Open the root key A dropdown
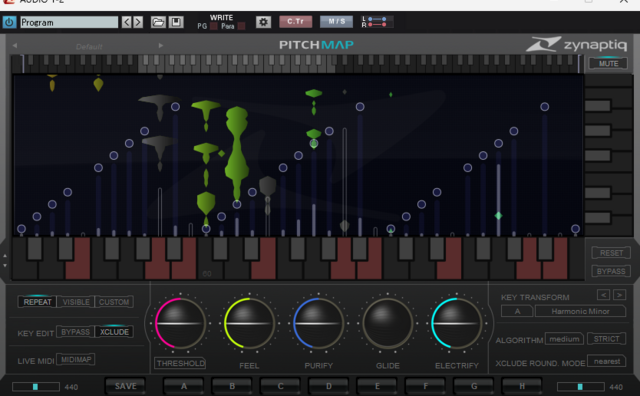Viewport: 640px width, 396px height. [x=517, y=311]
